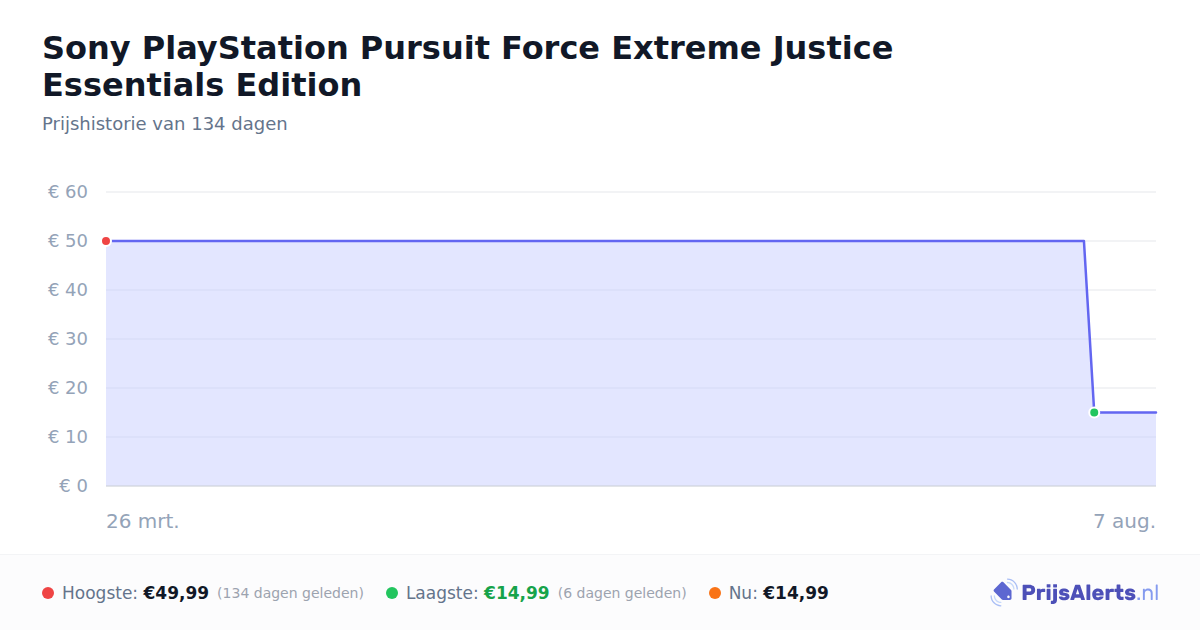Click the 26 mrt. start date label

coord(143,521)
